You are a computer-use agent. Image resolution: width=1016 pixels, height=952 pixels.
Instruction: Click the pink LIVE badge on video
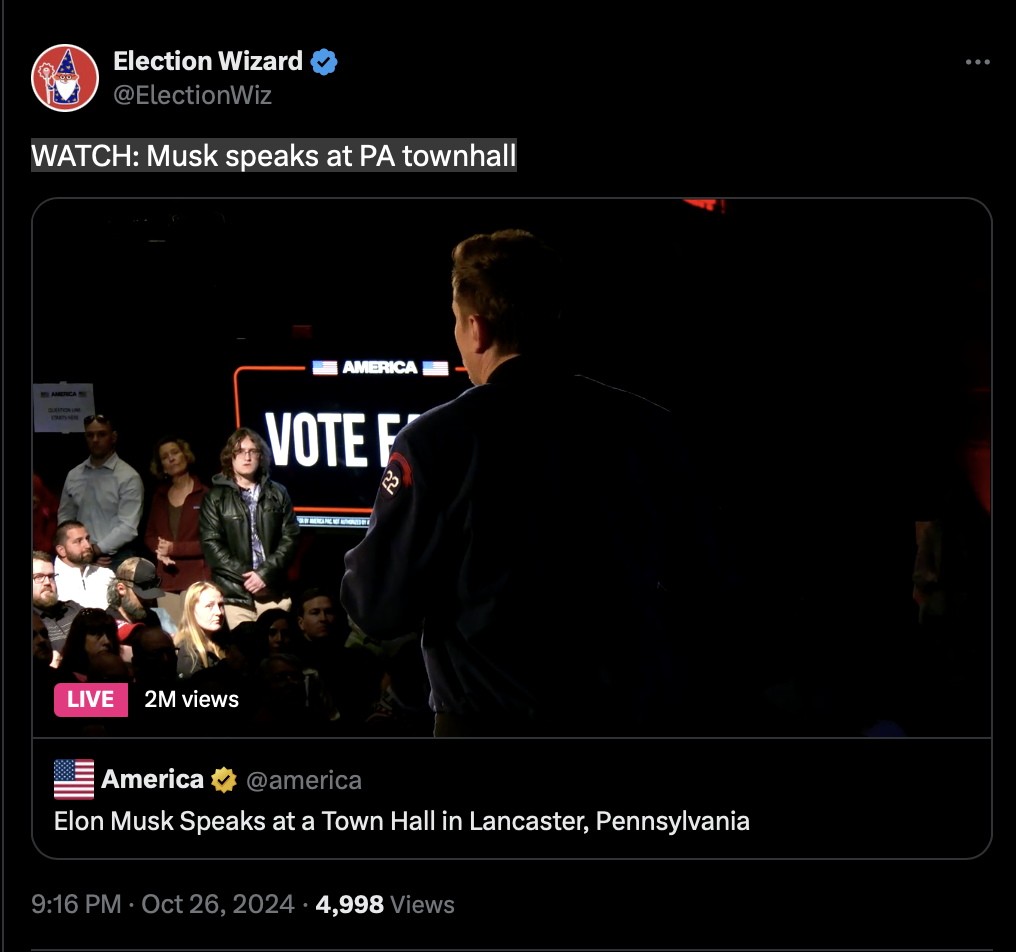coord(91,699)
